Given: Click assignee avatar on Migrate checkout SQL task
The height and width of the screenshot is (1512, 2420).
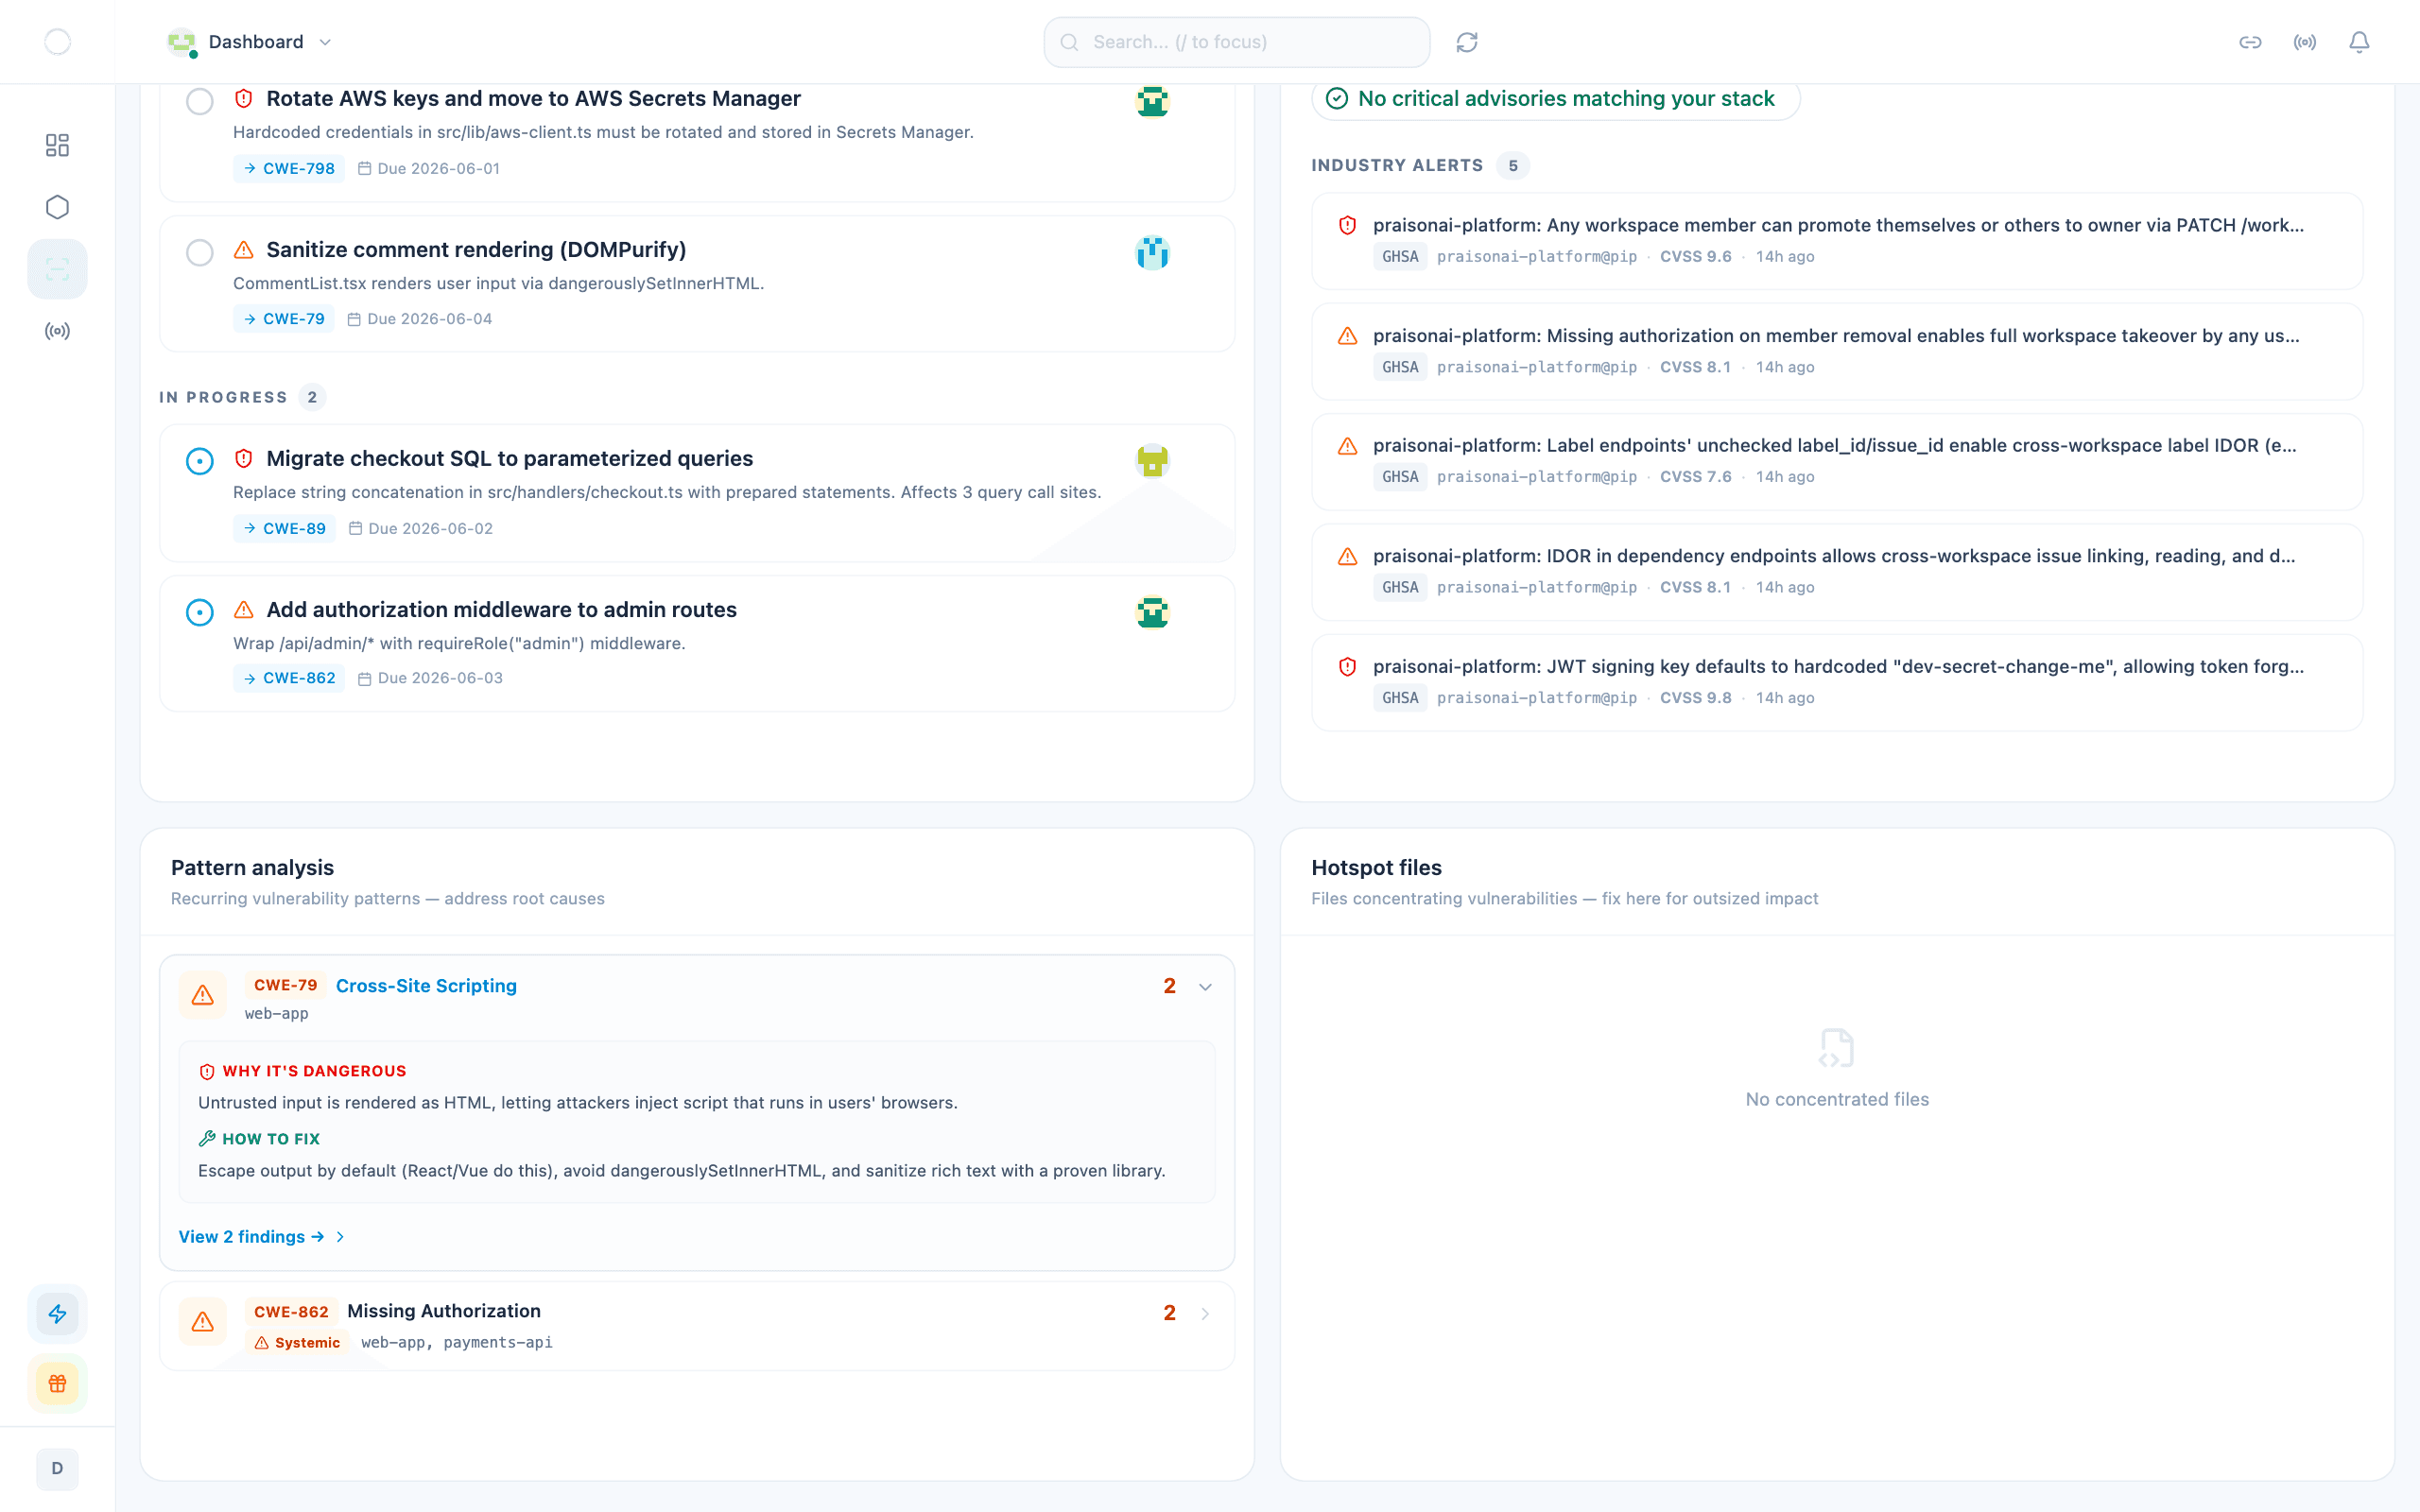Looking at the screenshot, I should coord(1153,461).
